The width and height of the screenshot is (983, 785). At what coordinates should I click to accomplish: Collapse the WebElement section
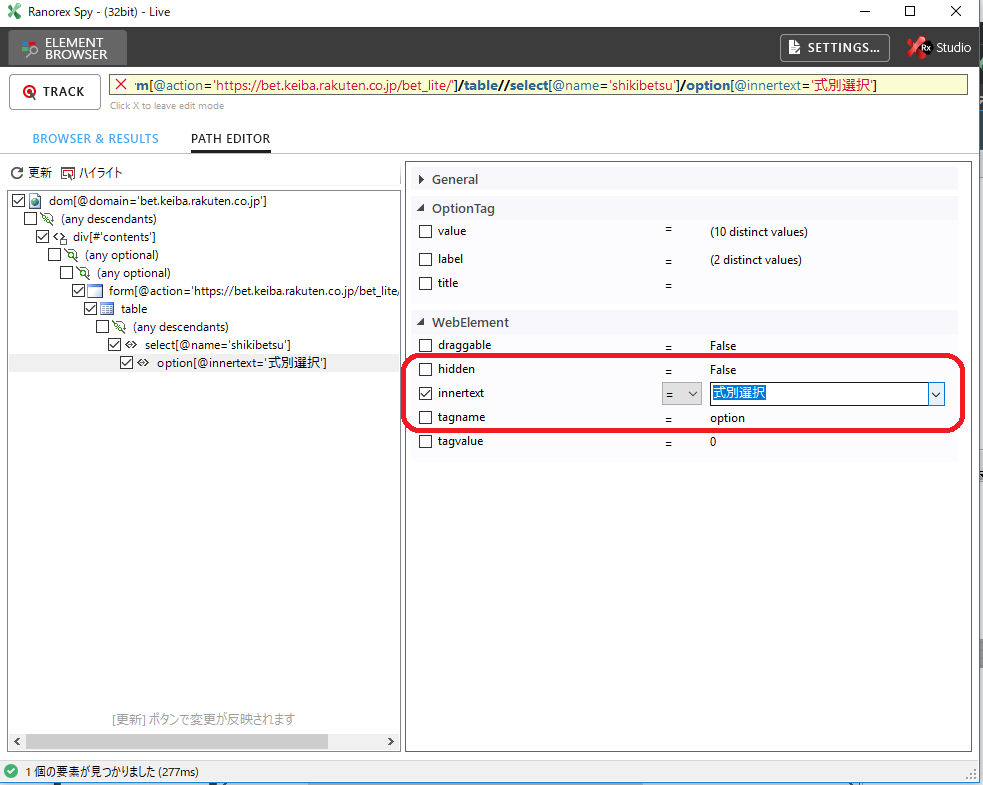coord(421,322)
